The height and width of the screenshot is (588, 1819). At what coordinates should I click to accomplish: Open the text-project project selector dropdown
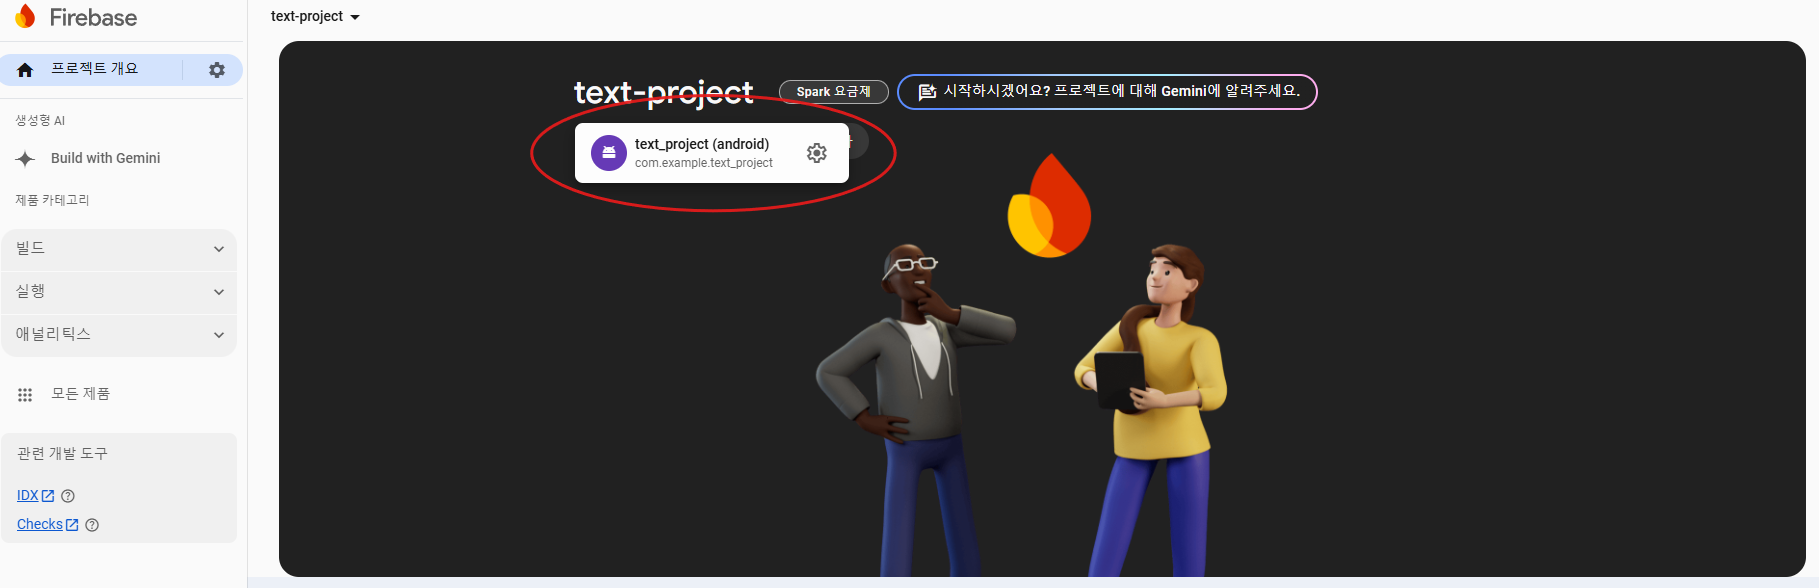[x=315, y=17]
